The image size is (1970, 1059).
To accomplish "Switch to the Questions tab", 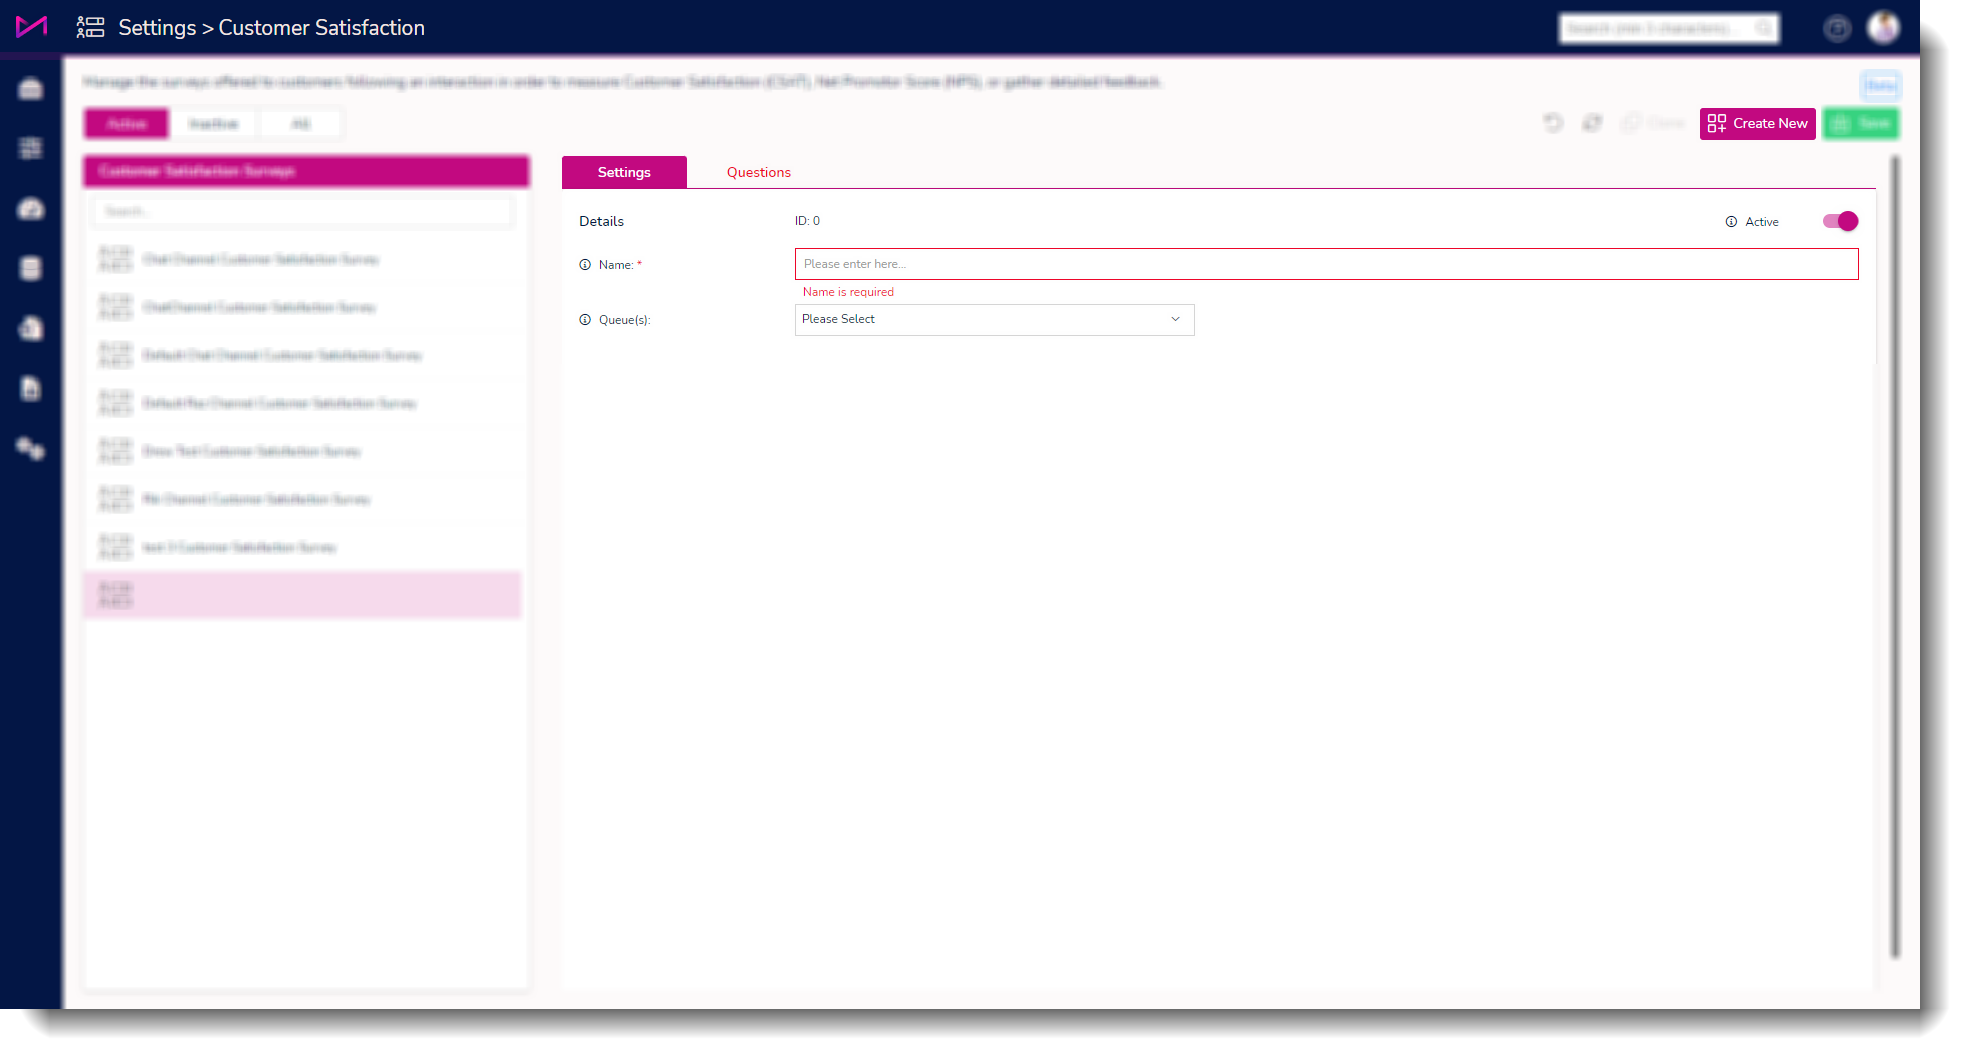I will (758, 172).
